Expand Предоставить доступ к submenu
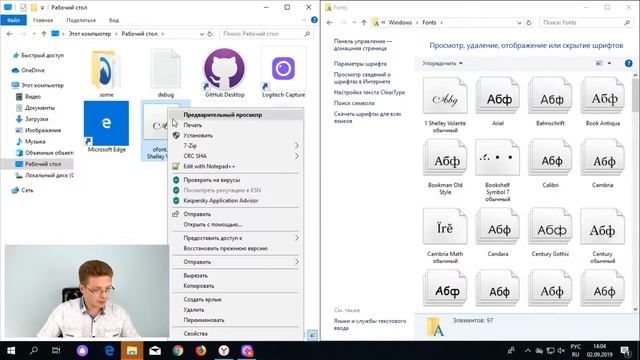This screenshot has height=360, width=640. point(236,238)
